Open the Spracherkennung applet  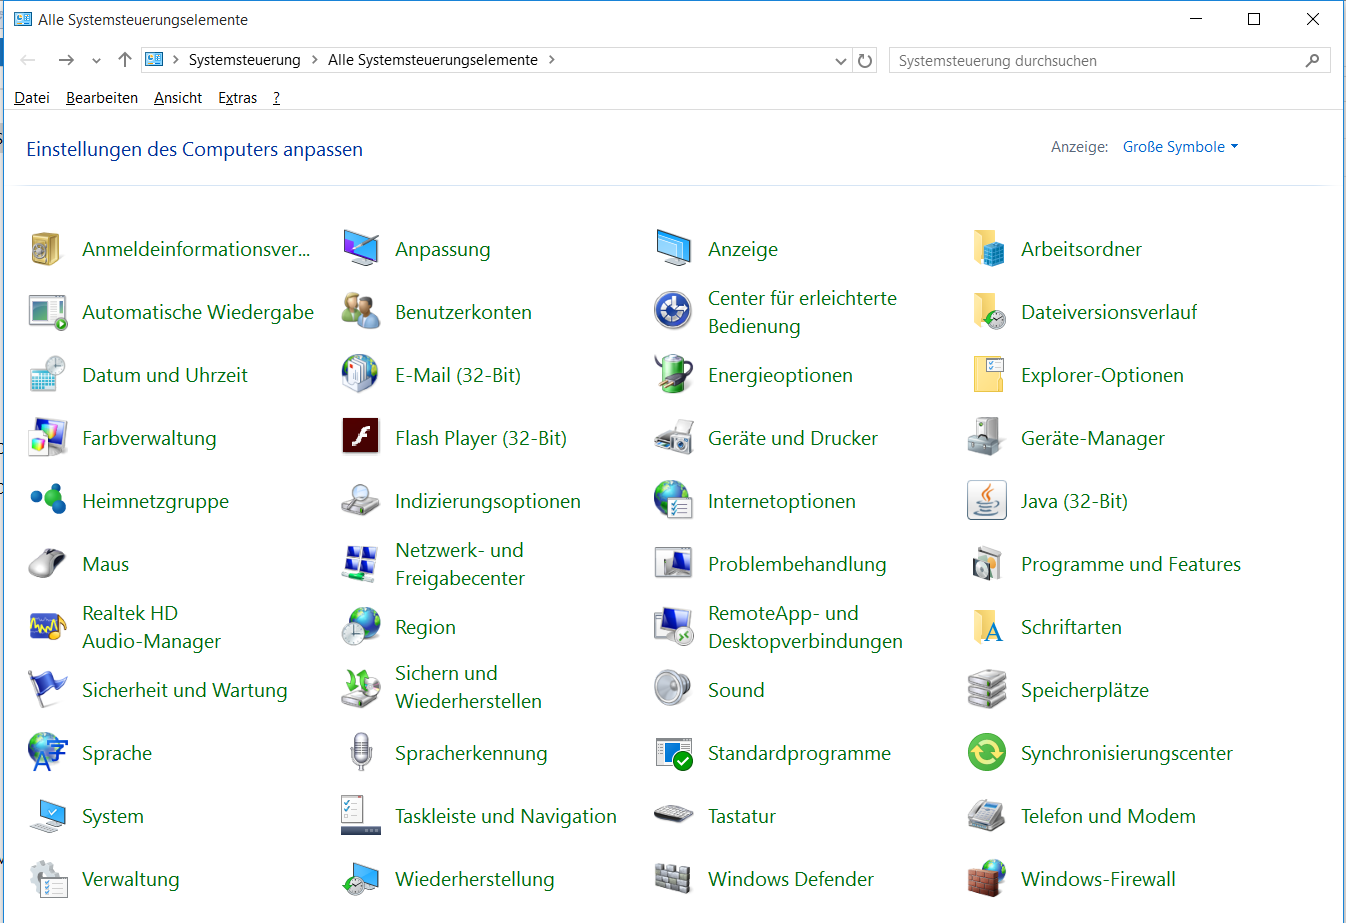471,752
